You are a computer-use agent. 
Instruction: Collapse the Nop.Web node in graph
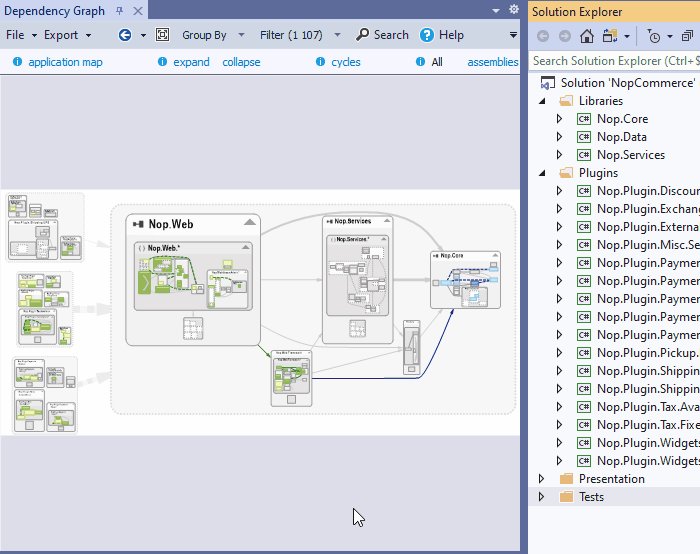click(250, 222)
